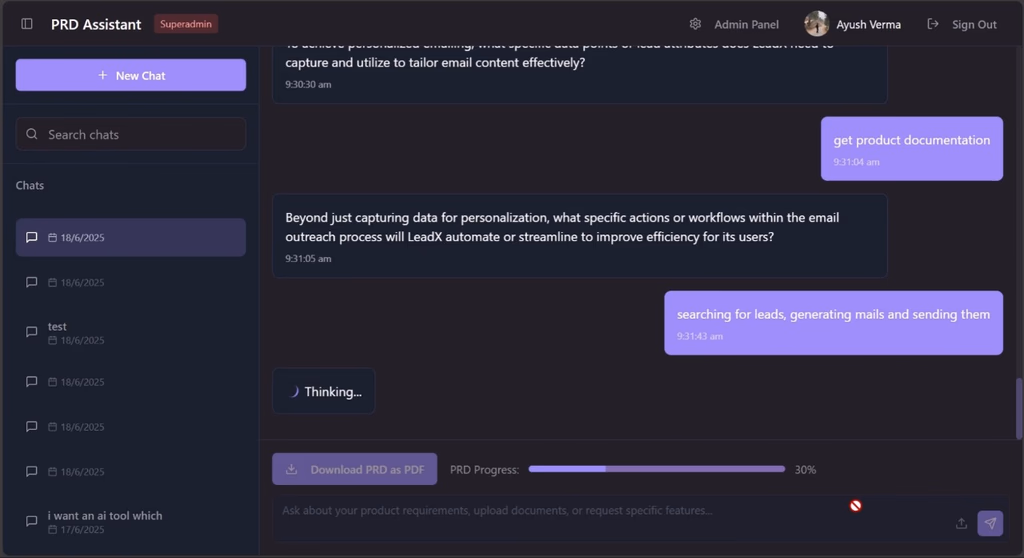Start a New Chat
1024x558 pixels.
click(x=131, y=75)
